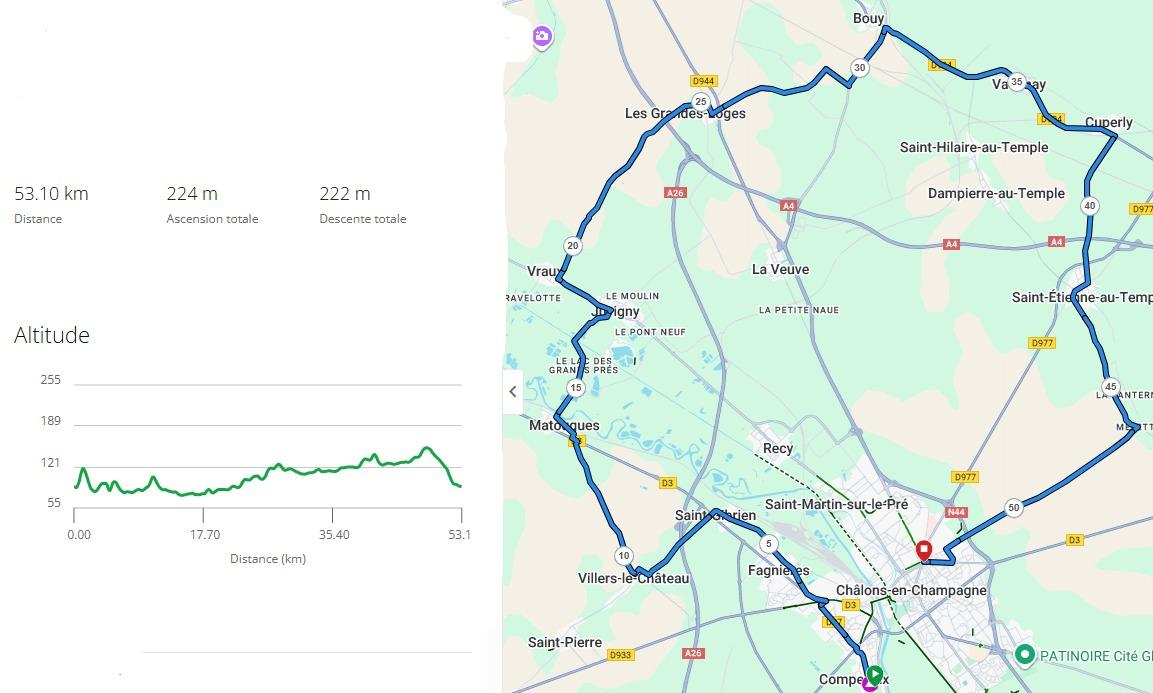Click the Saint-Hilaire-au-Temple village label

(974, 147)
